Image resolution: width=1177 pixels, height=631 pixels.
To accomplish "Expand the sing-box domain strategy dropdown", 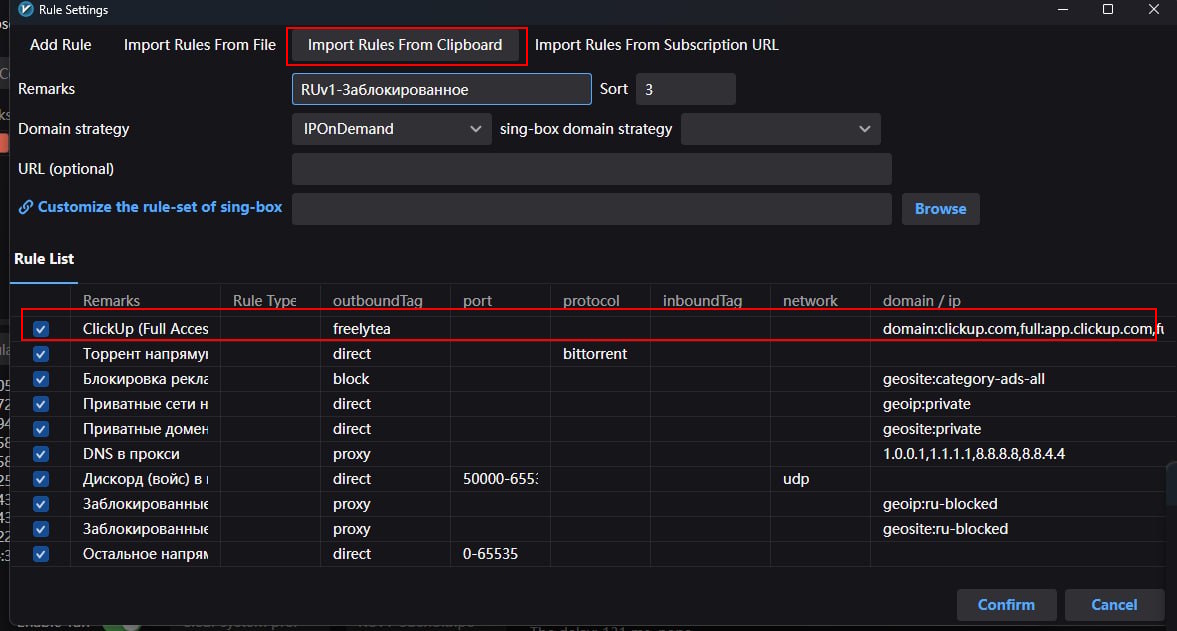I will click(x=780, y=129).
